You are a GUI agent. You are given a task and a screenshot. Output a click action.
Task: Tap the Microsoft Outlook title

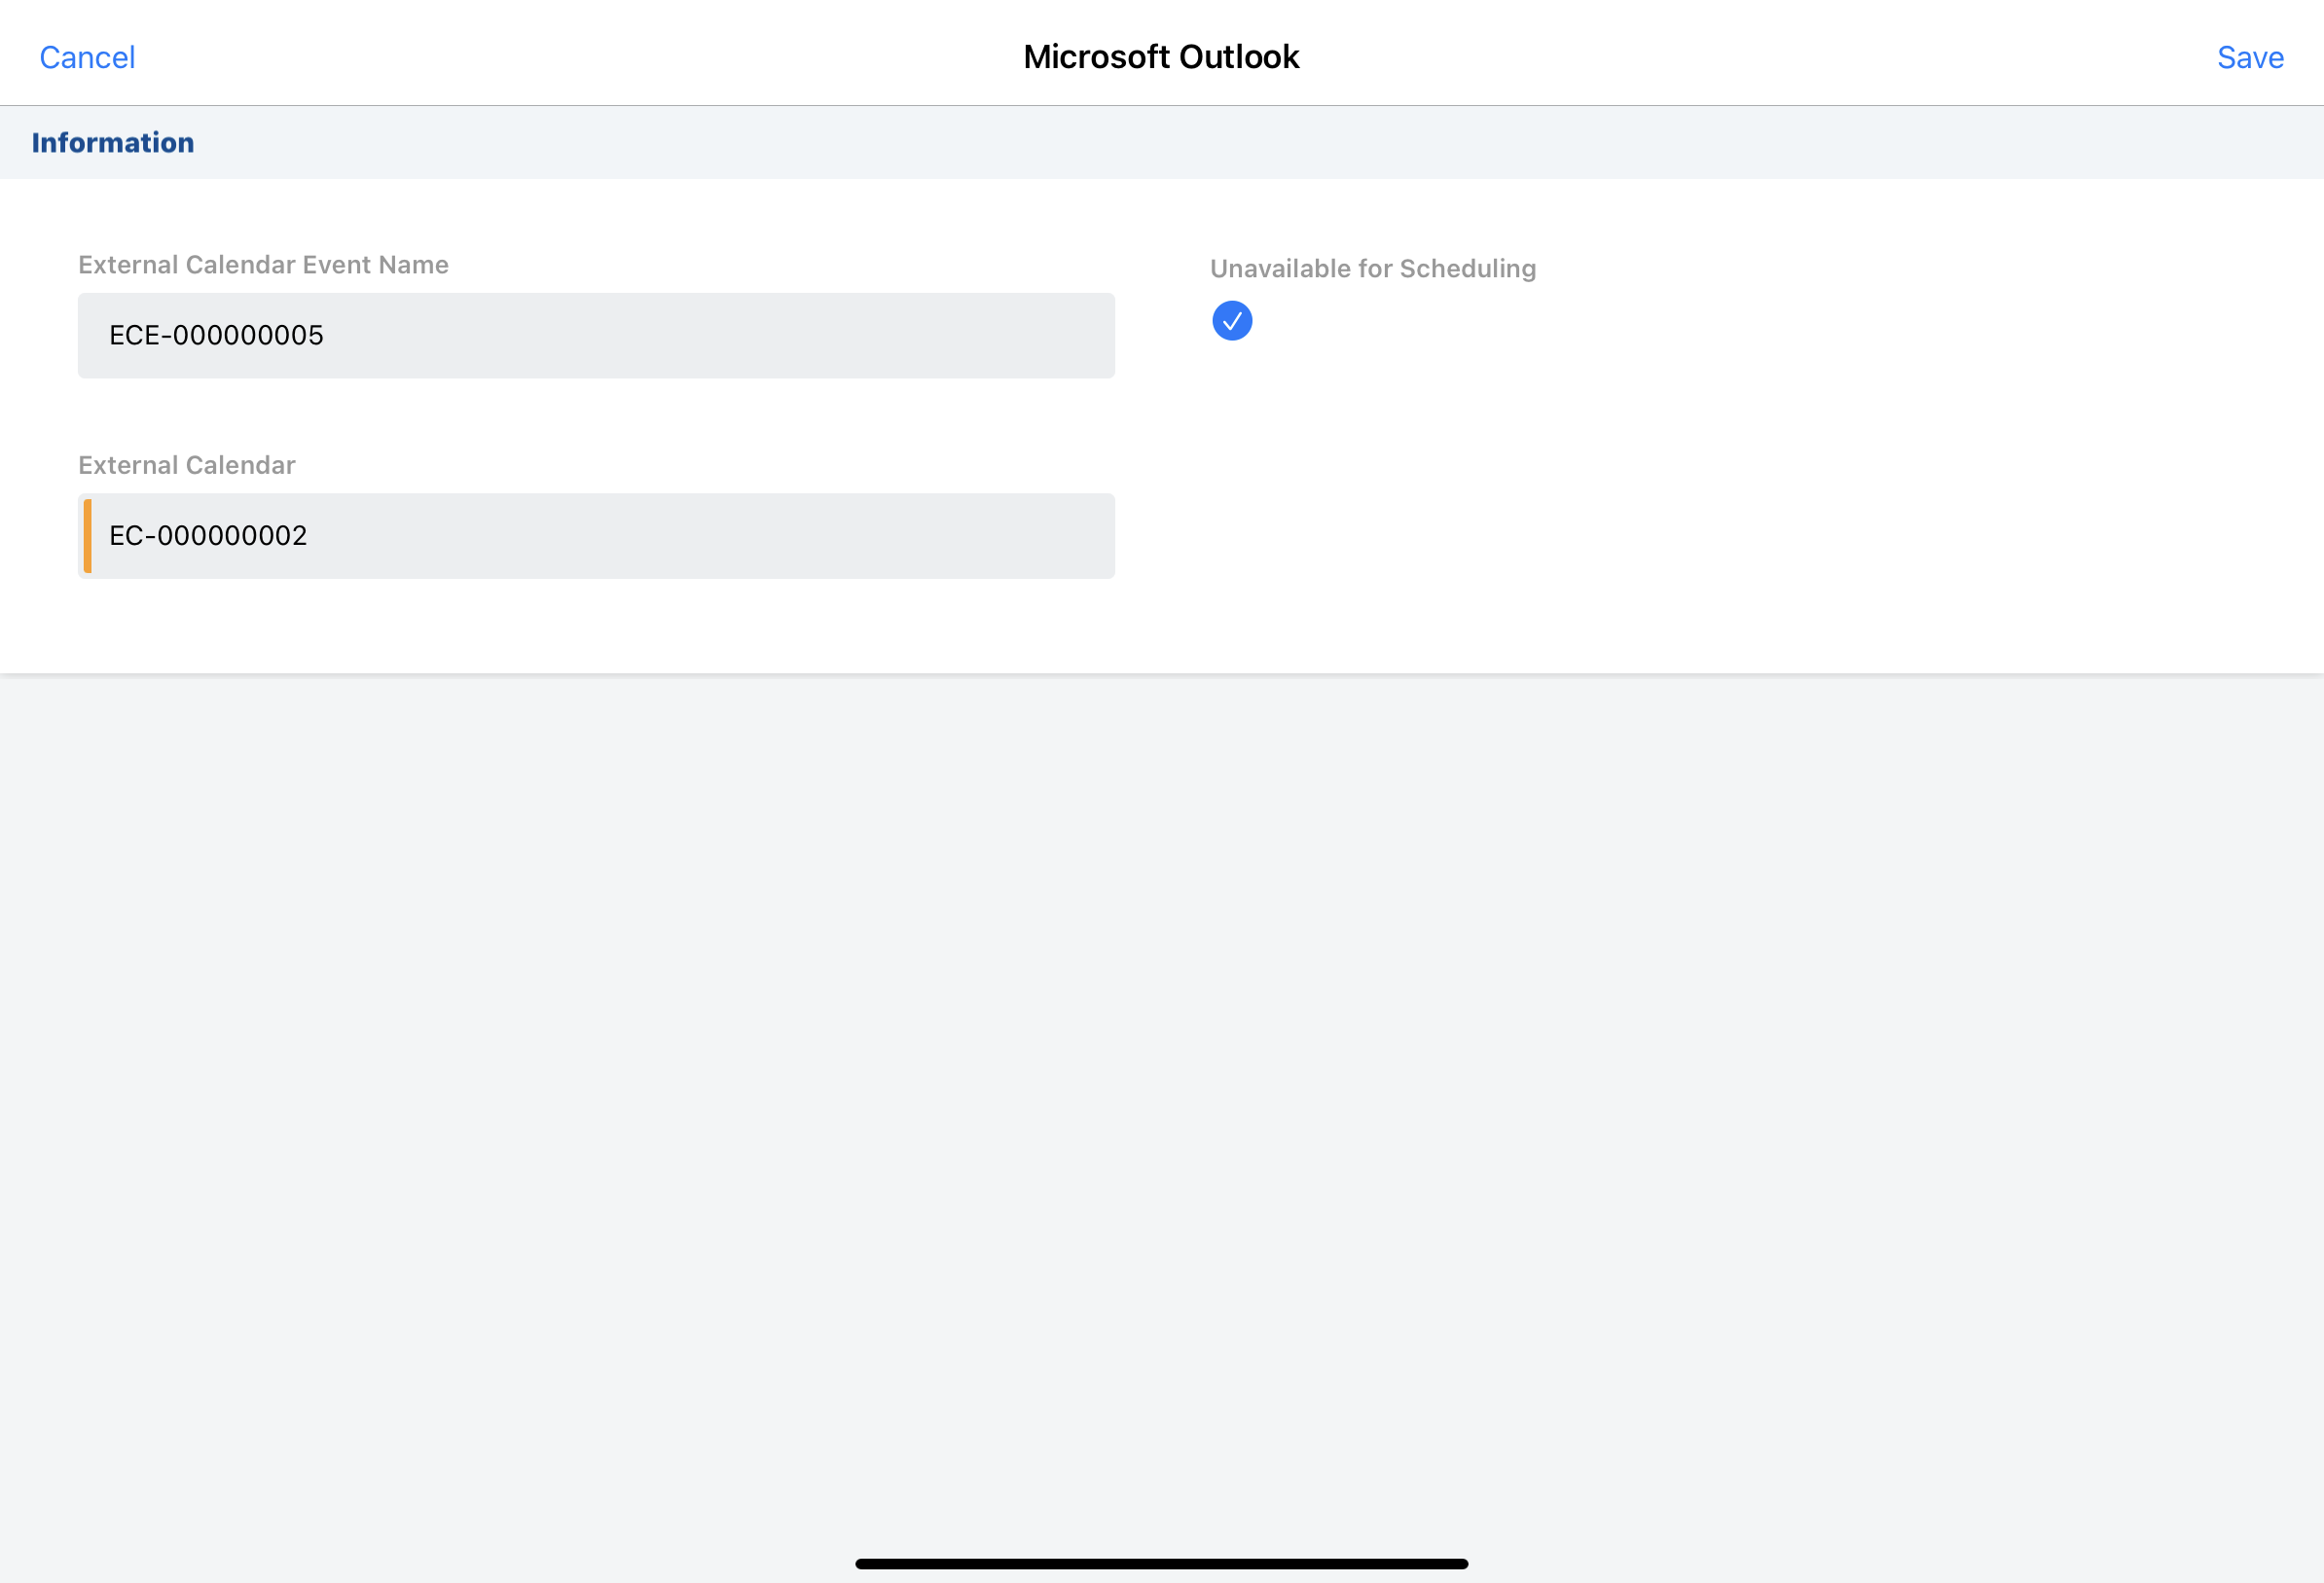(1160, 57)
